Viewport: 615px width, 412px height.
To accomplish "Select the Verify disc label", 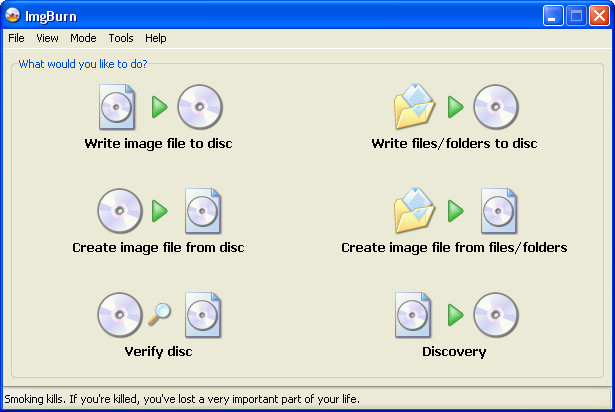I will pyautogui.click(x=158, y=352).
